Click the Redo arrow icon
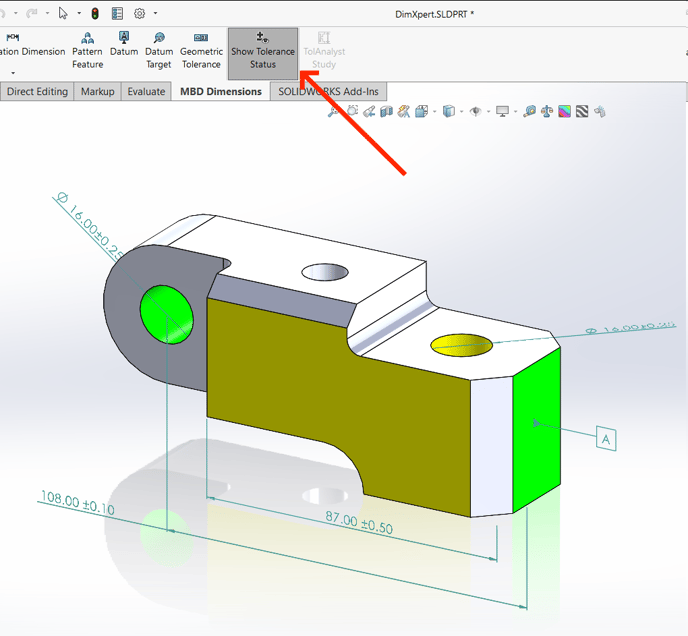 [x=32, y=14]
